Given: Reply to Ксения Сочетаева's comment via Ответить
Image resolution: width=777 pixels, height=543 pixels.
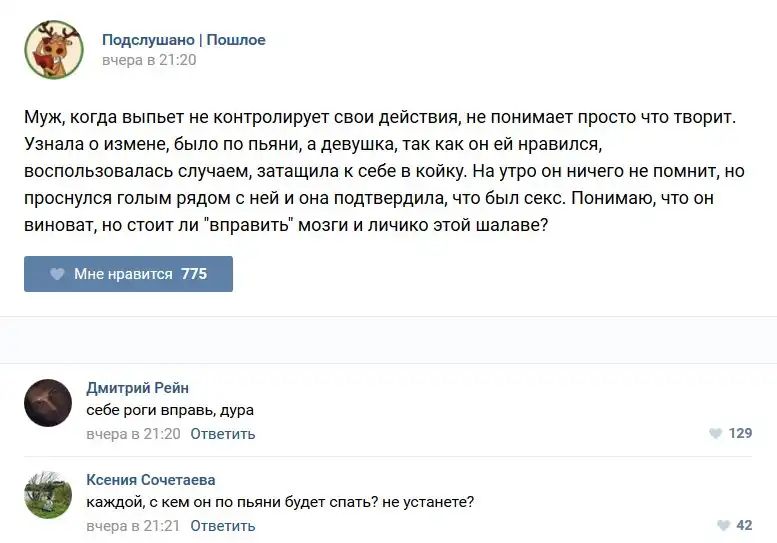Looking at the screenshot, I should 222,526.
